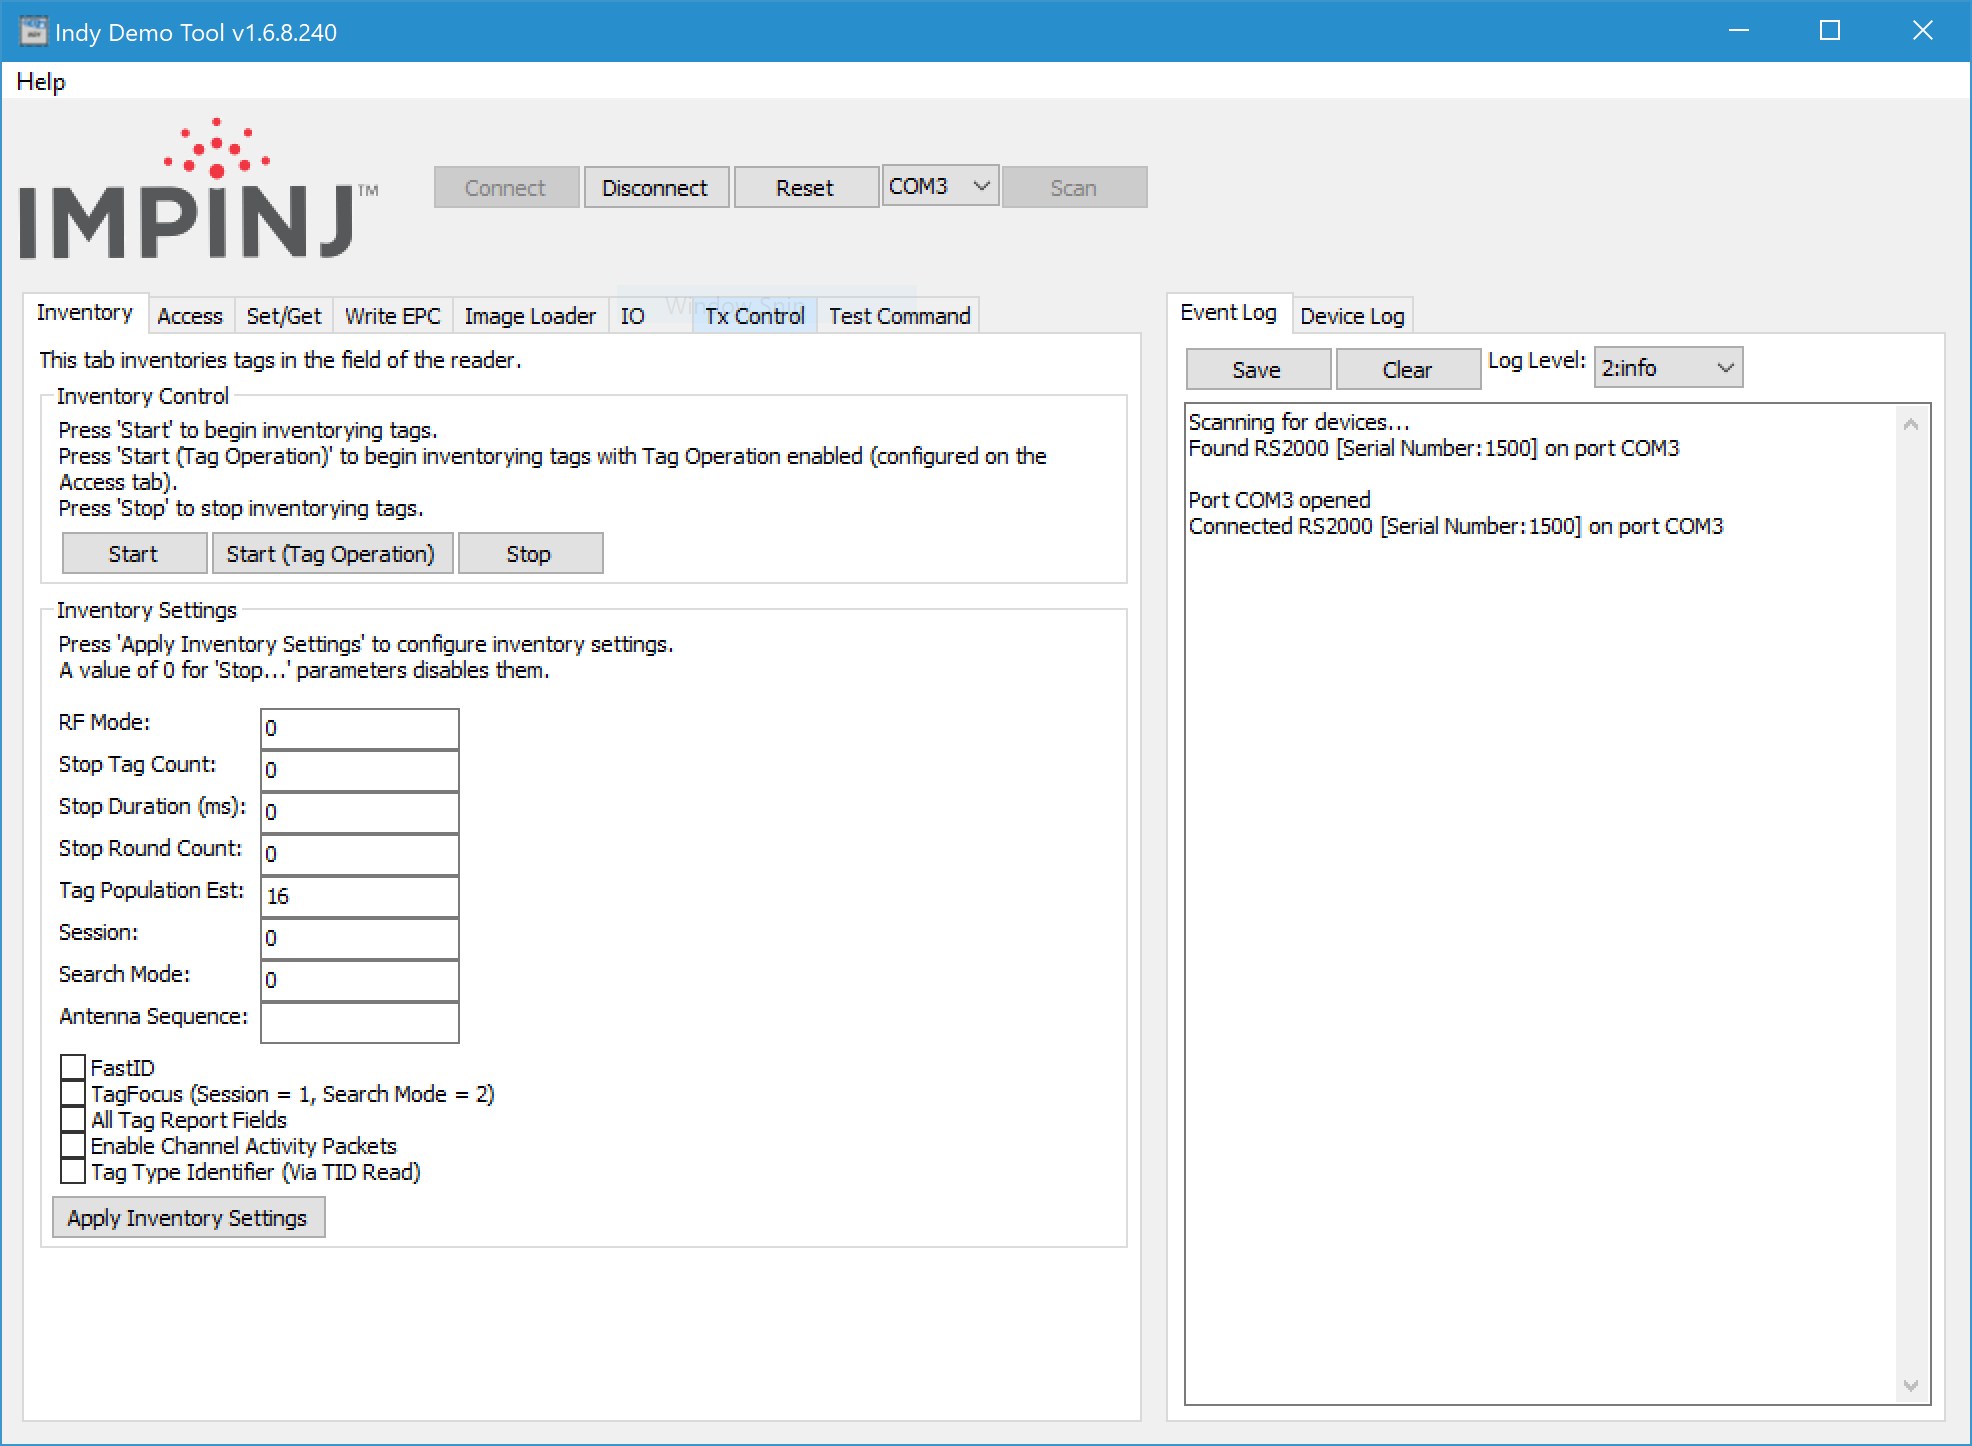Image resolution: width=1972 pixels, height=1446 pixels.
Task: Switch to the Write EPC tab
Action: (392, 316)
